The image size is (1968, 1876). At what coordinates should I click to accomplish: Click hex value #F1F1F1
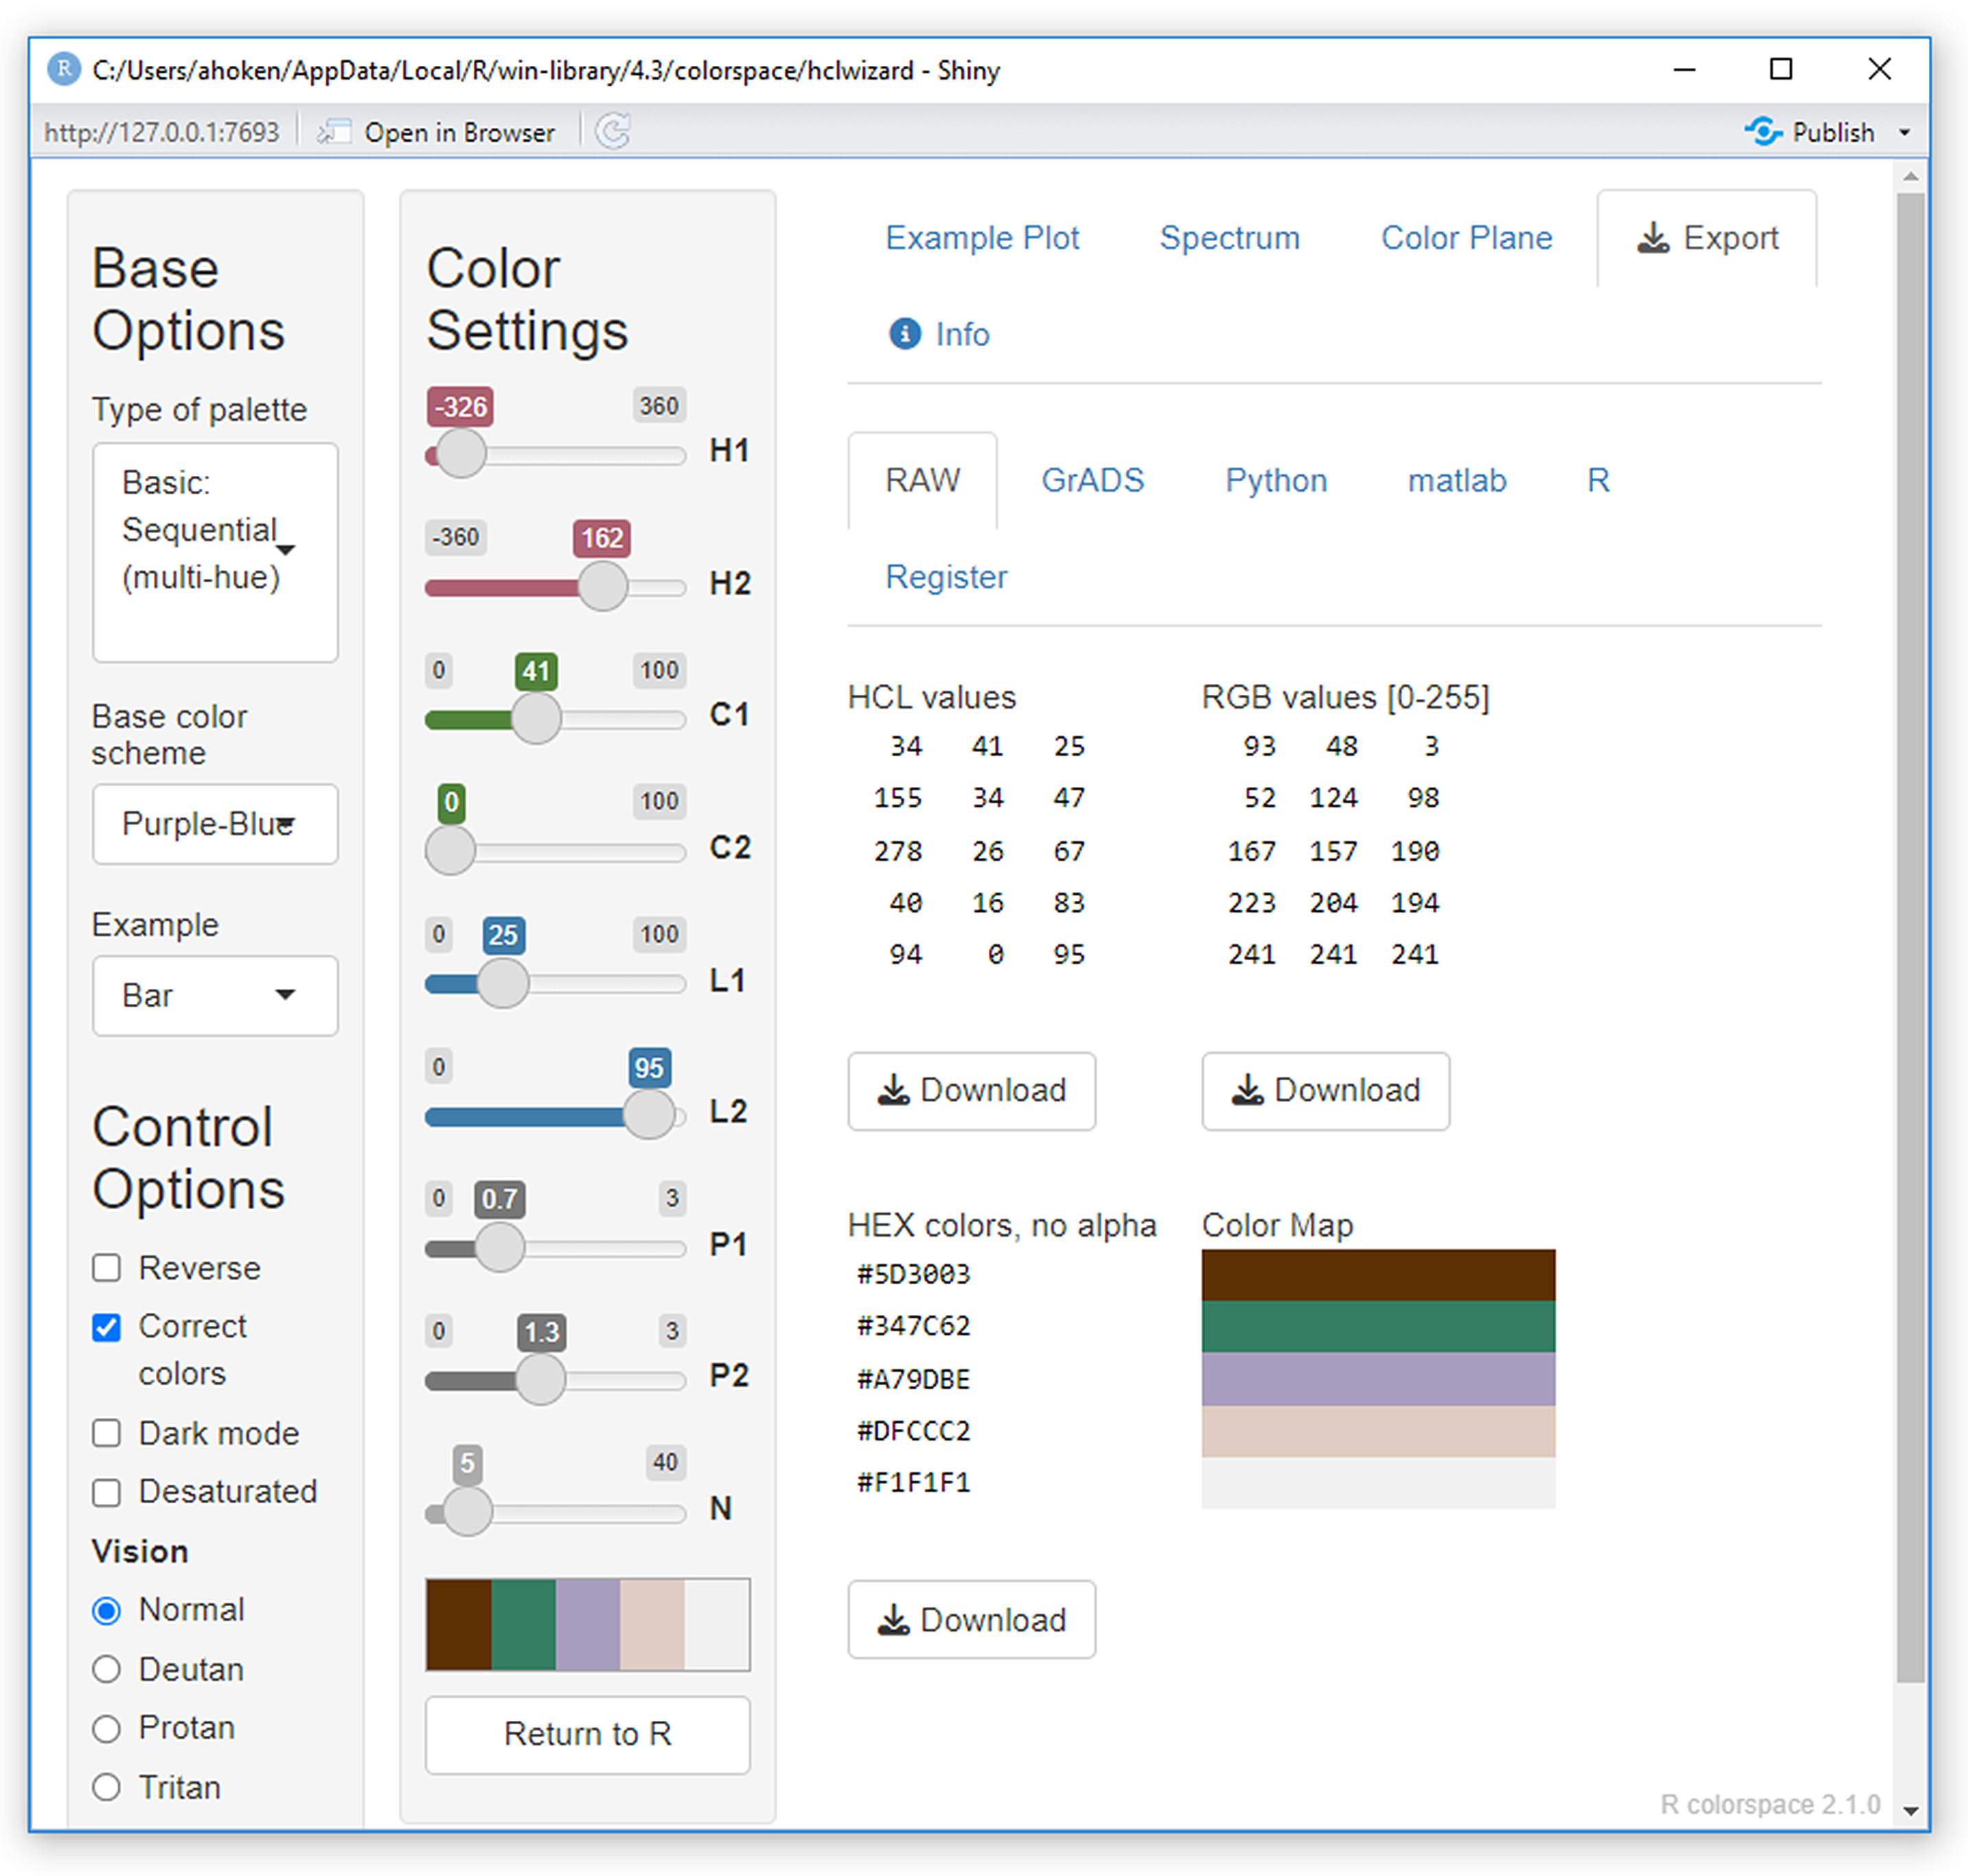(913, 1482)
